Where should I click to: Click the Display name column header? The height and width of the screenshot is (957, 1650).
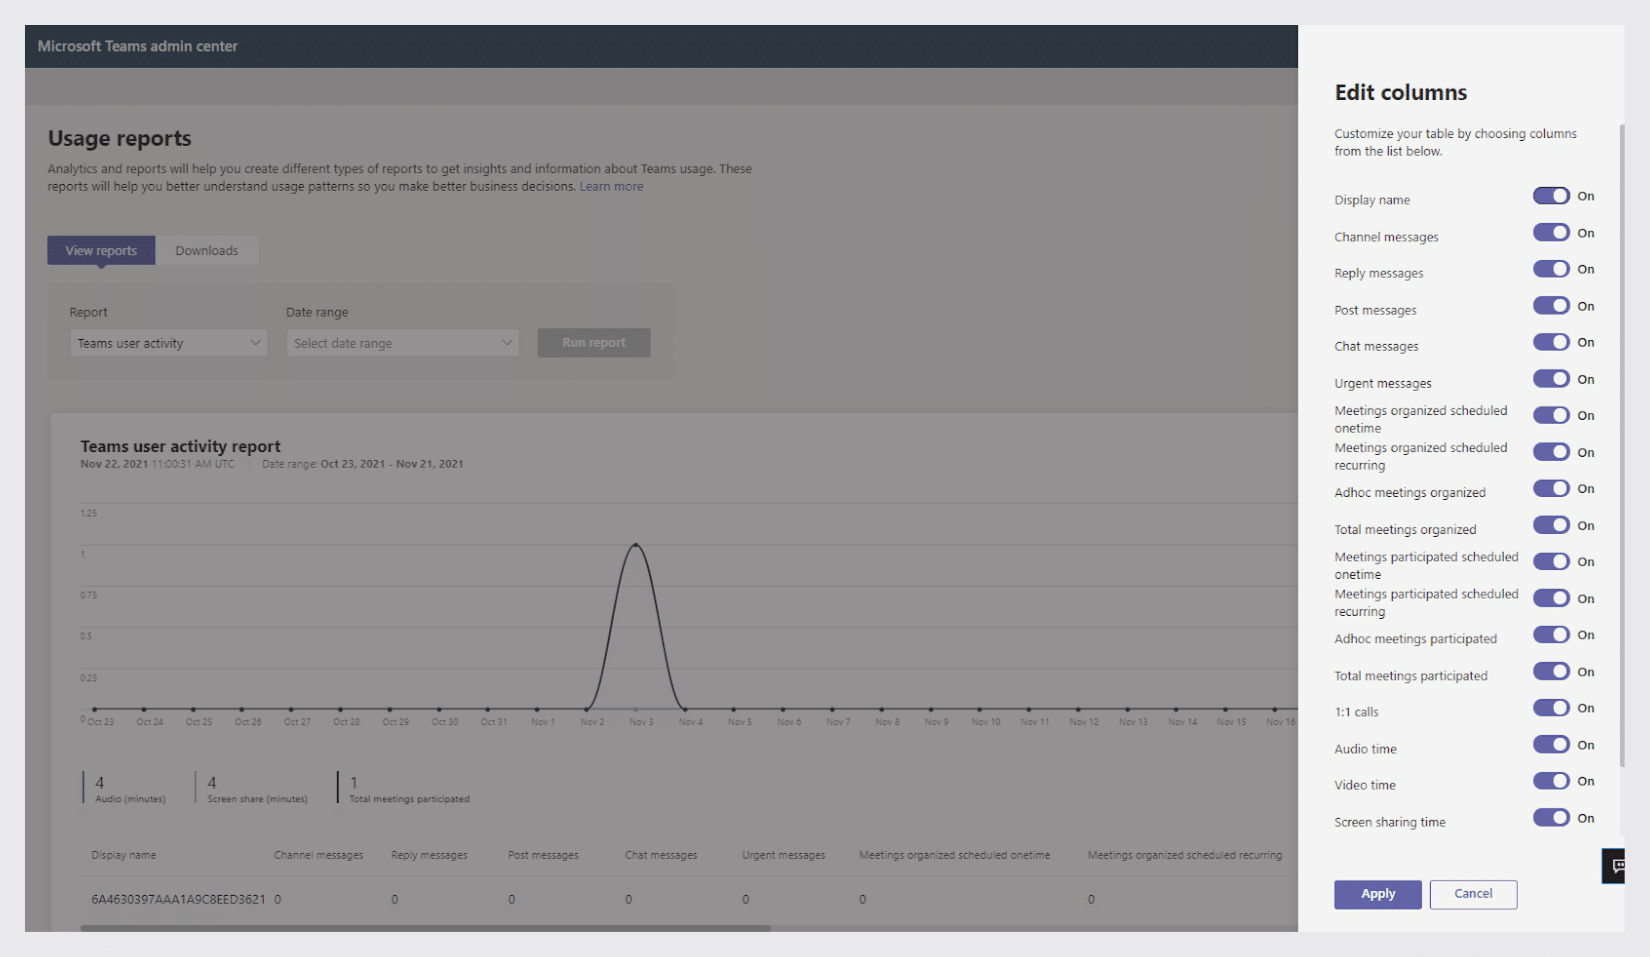point(124,855)
